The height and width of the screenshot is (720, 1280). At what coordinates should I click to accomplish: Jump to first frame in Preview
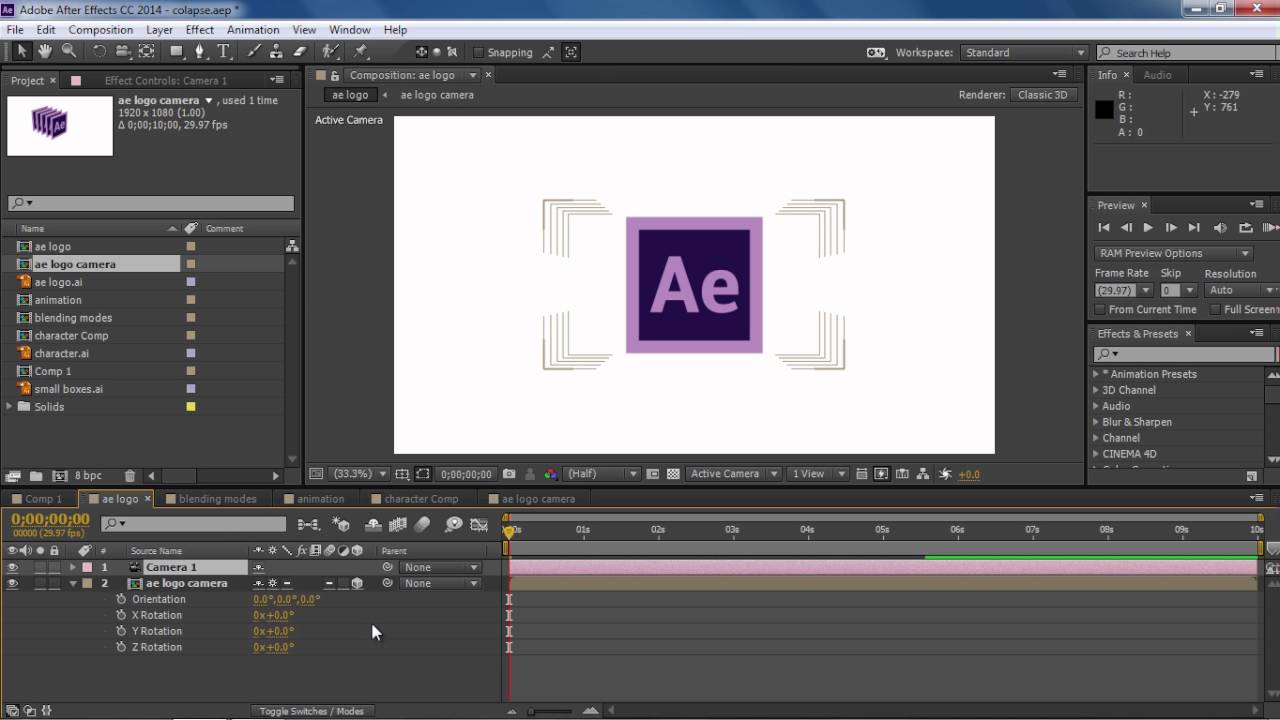[1104, 228]
